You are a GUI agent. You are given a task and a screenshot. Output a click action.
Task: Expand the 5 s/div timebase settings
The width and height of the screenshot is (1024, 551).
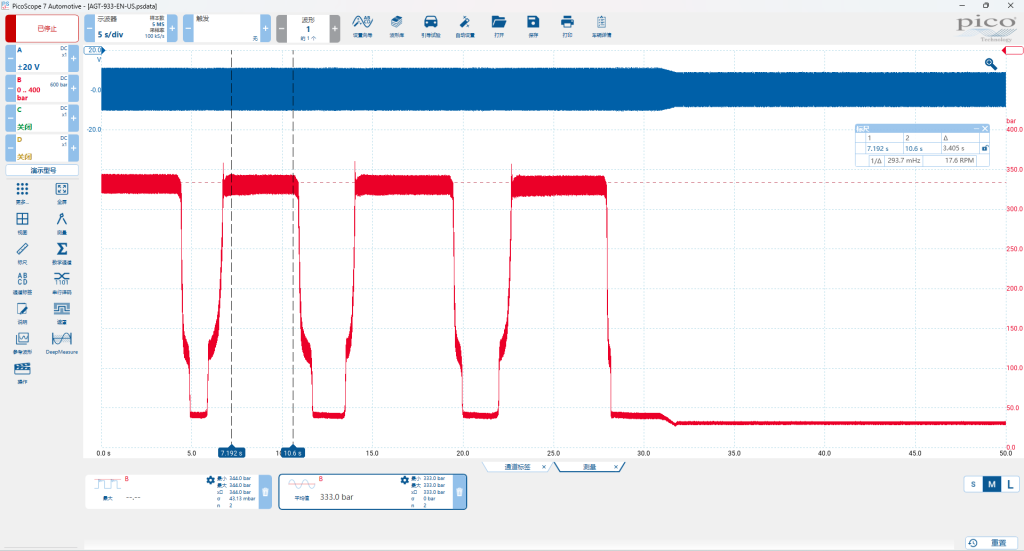click(131, 29)
